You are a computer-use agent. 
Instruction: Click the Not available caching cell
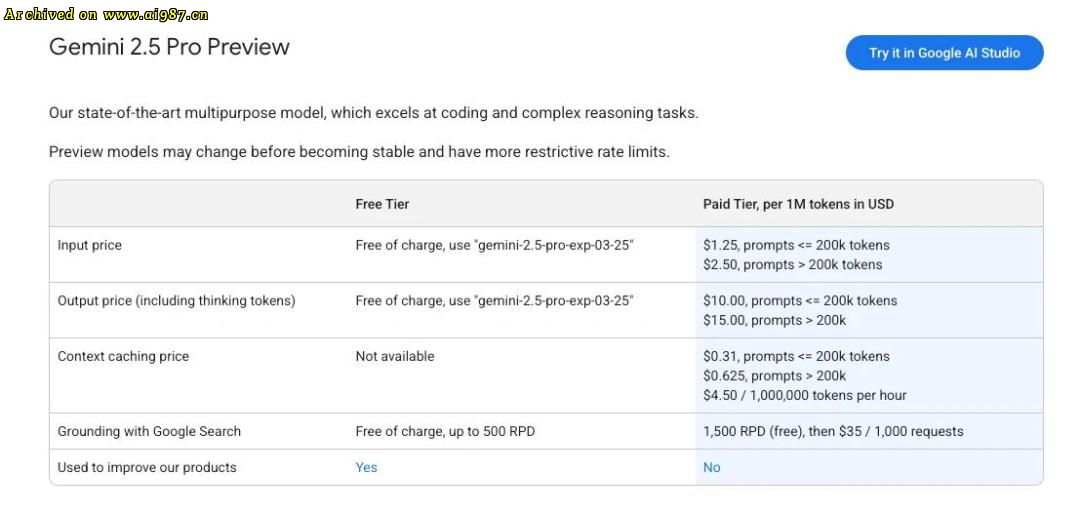click(x=395, y=357)
